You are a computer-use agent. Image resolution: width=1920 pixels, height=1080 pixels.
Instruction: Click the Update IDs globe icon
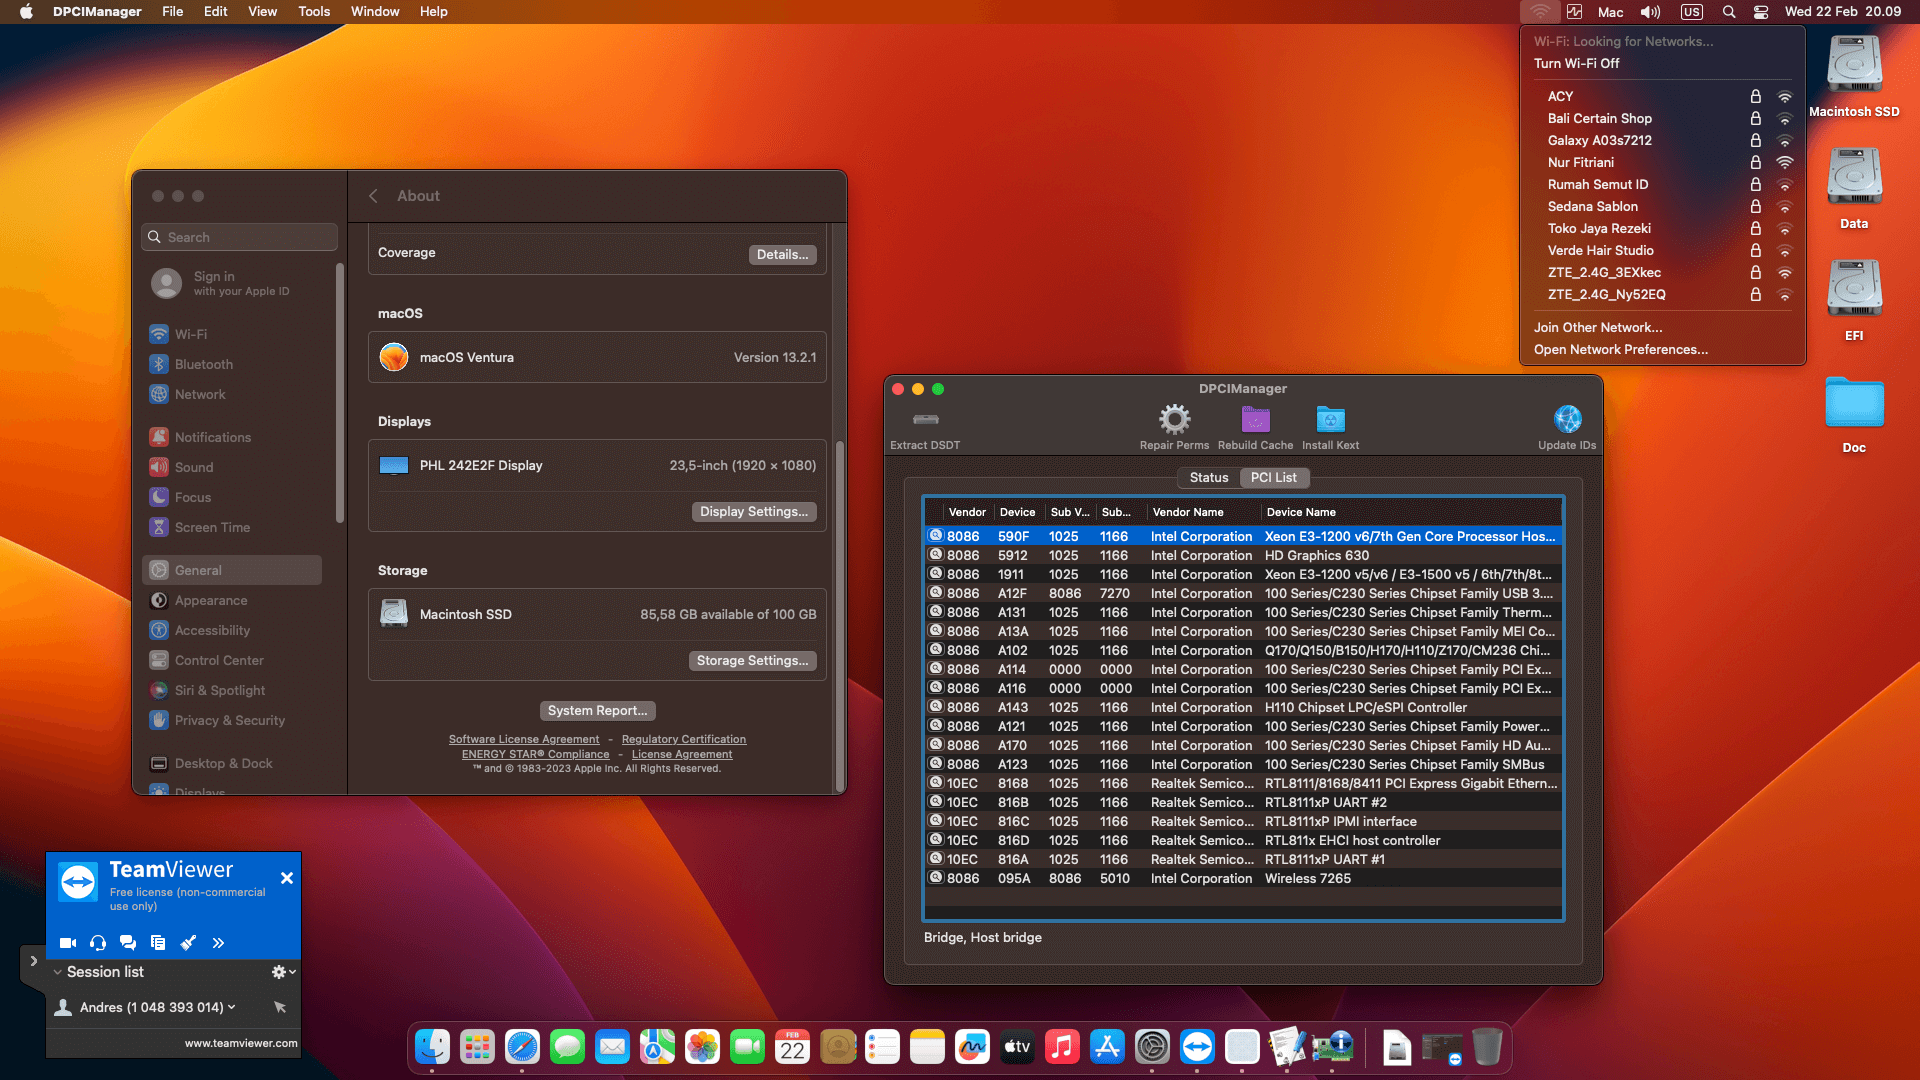tap(1567, 419)
